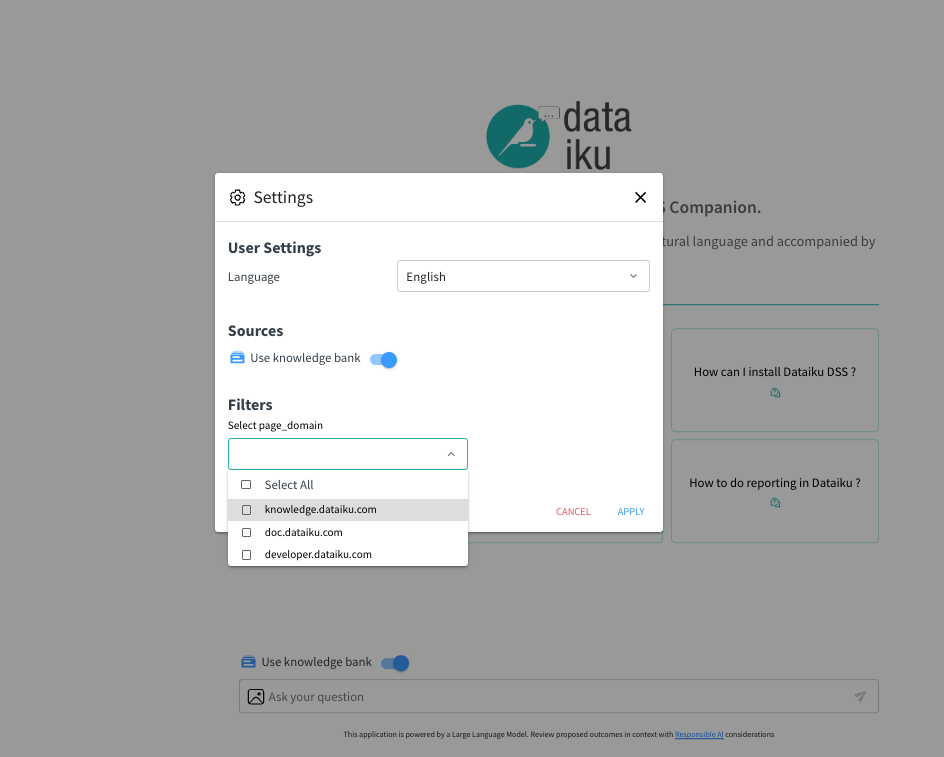Click the Settings gear icon in dialog header
Viewport: 944px width, 757px height.
tap(238, 198)
